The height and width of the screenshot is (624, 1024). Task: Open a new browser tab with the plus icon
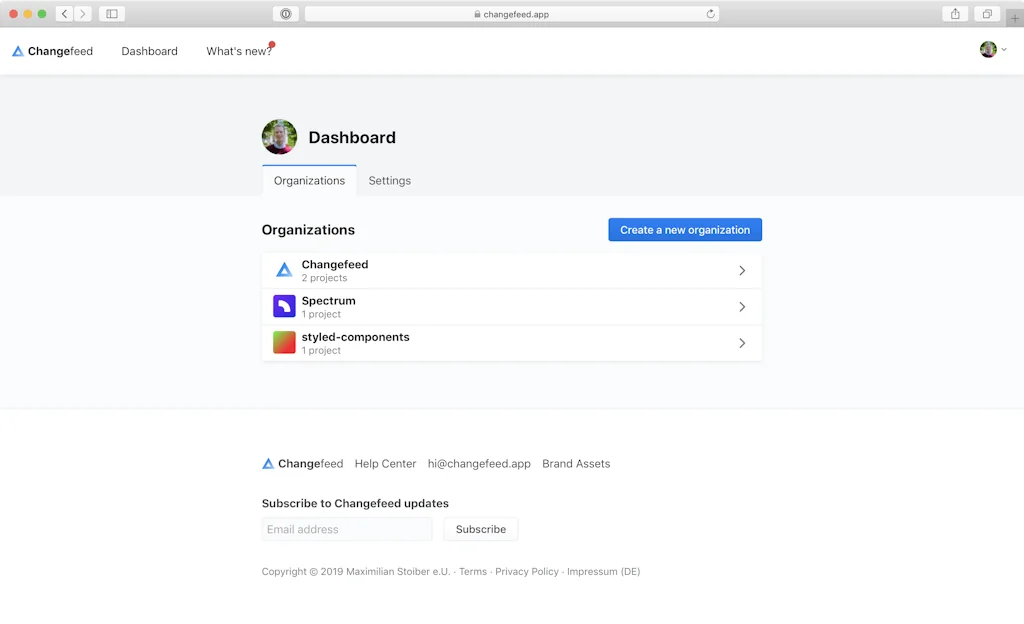[1014, 17]
